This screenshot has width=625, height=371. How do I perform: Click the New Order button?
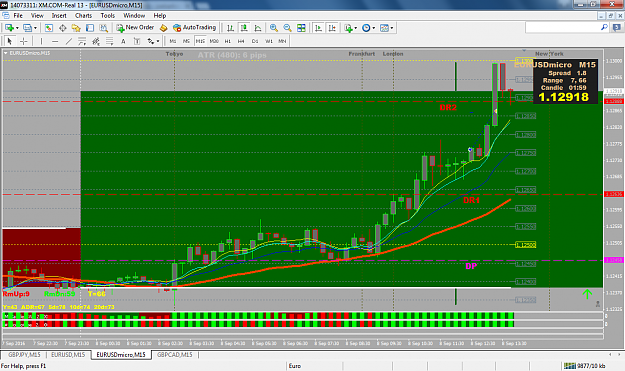pyautogui.click(x=135, y=27)
